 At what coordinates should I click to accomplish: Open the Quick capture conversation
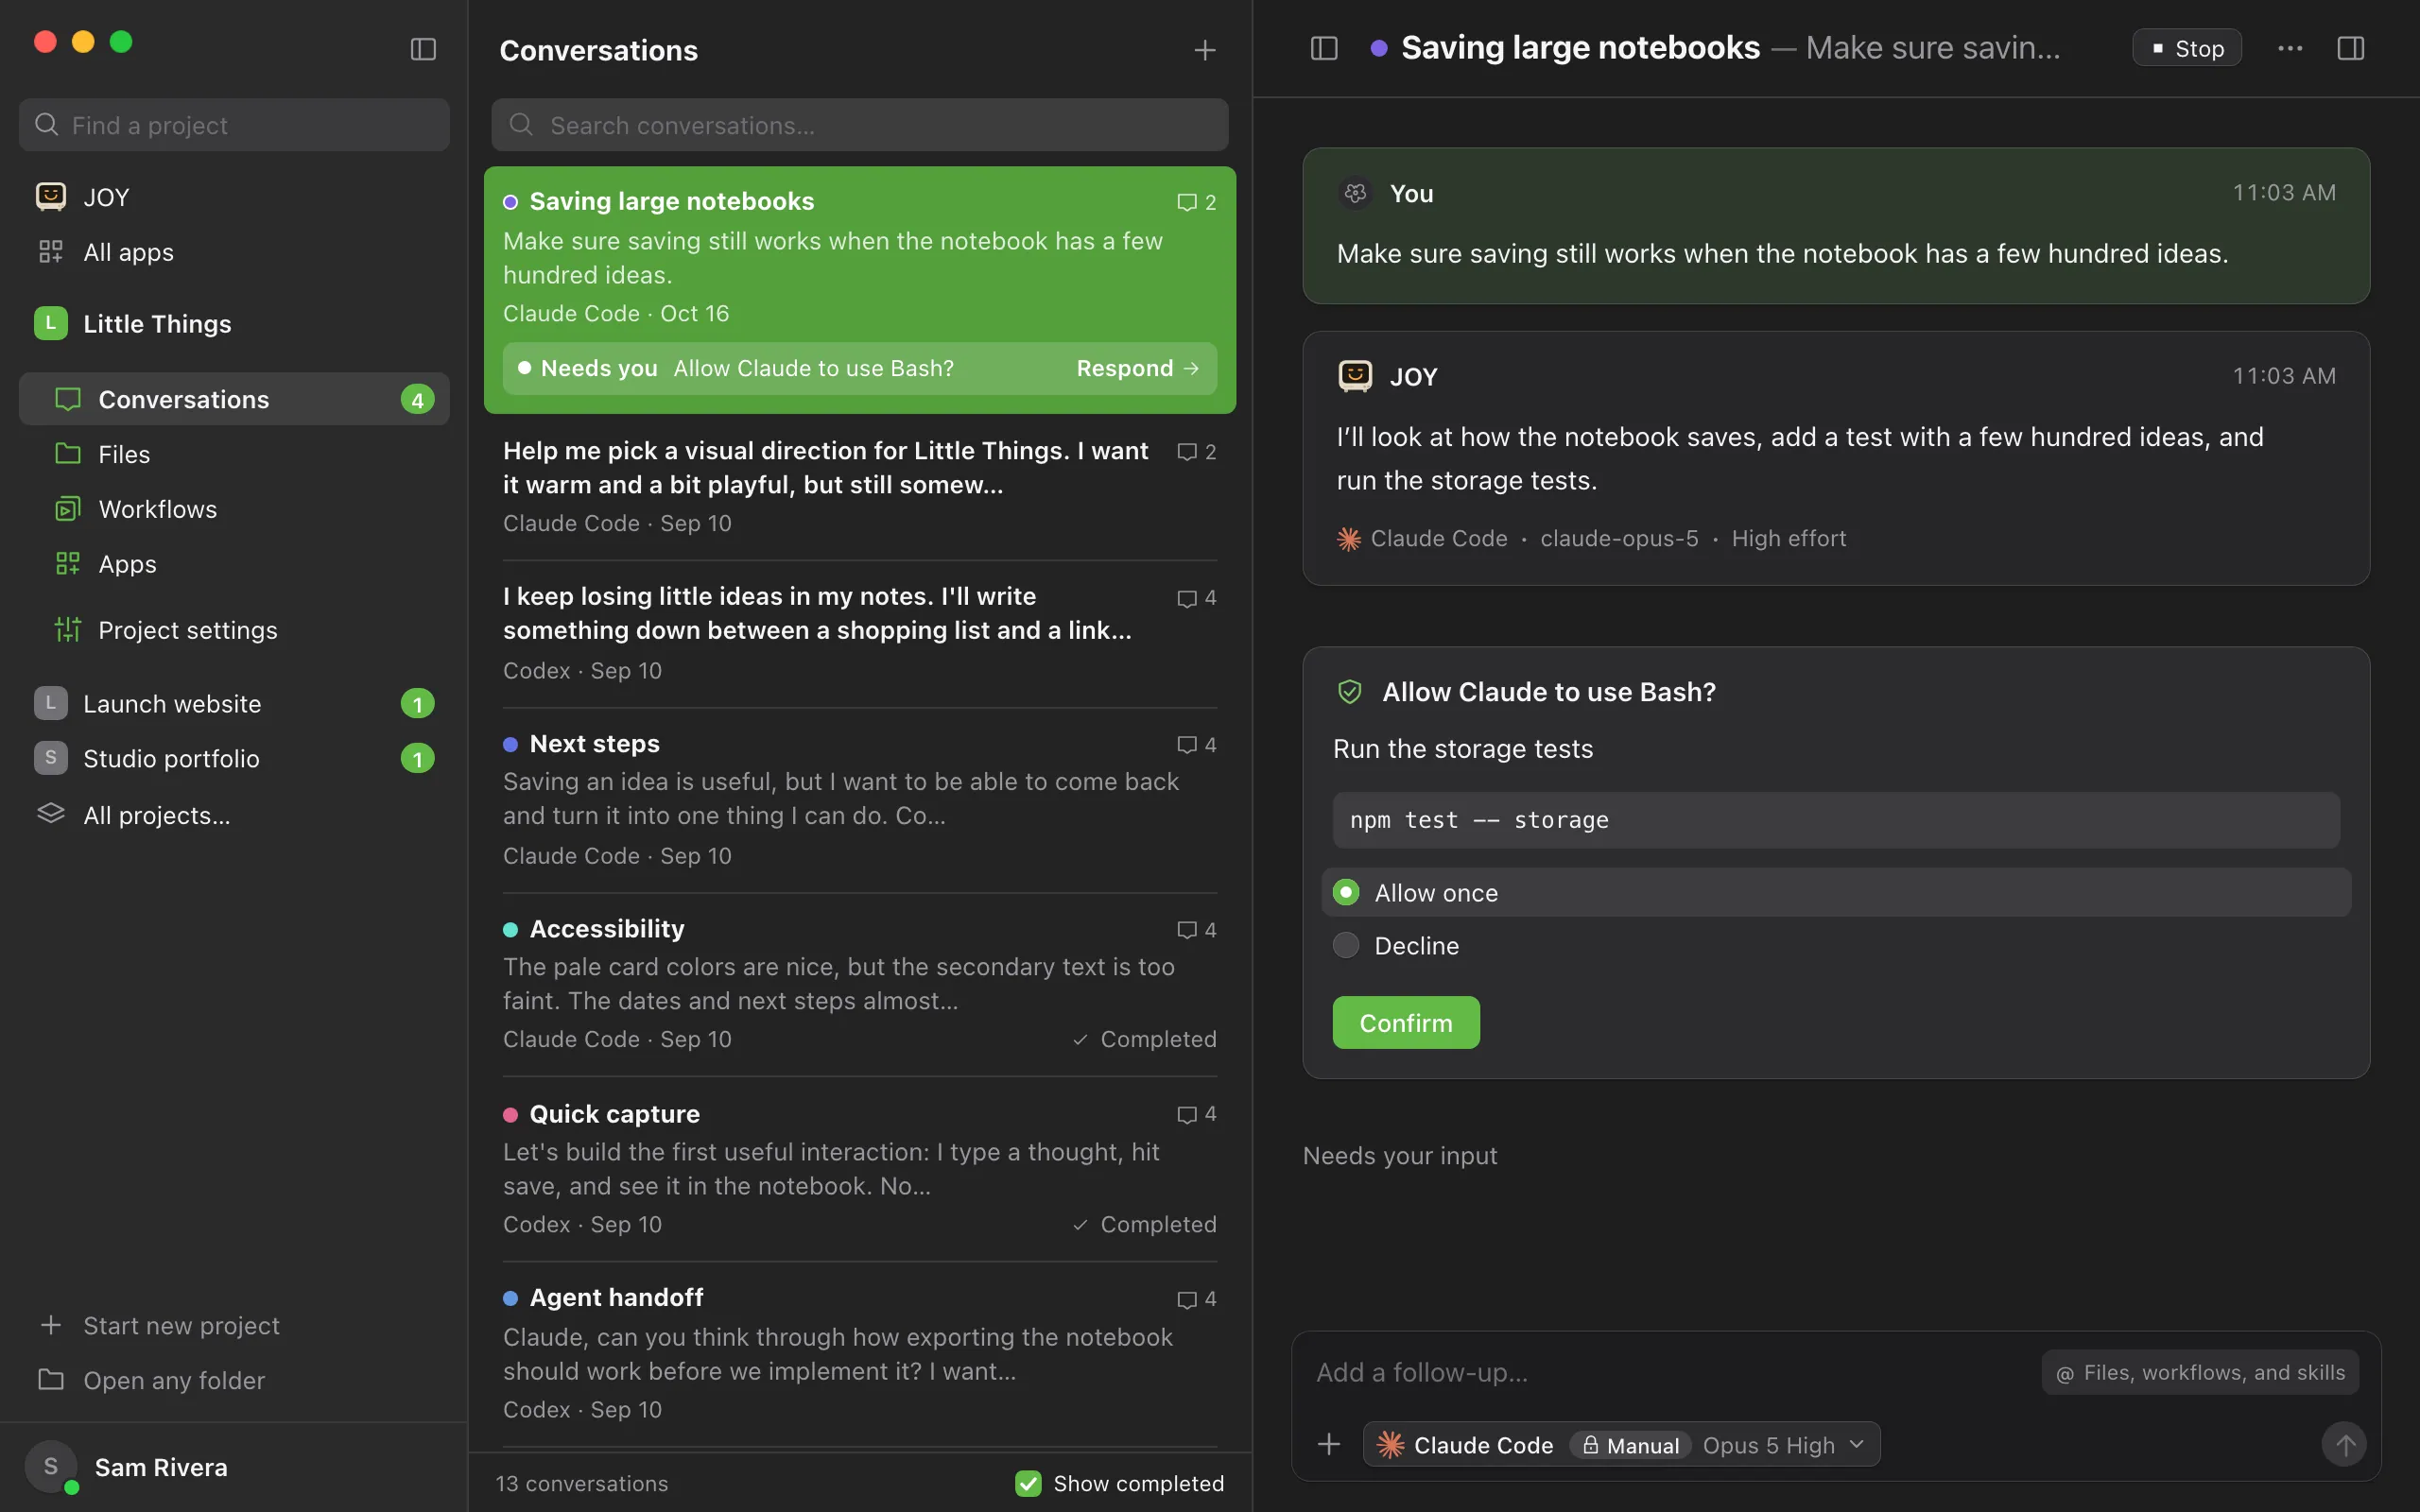click(860, 1169)
